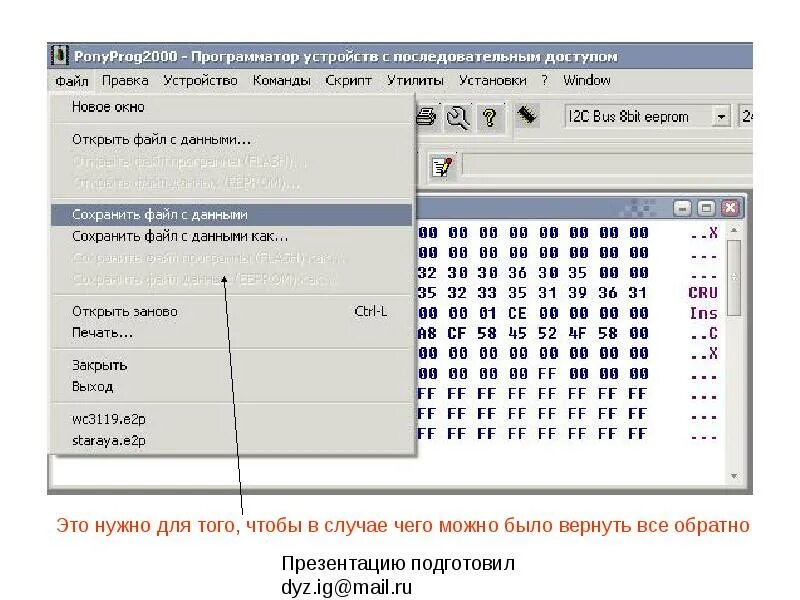Click the question mark help icon
This screenshot has height=600, width=800.
tap(490, 117)
